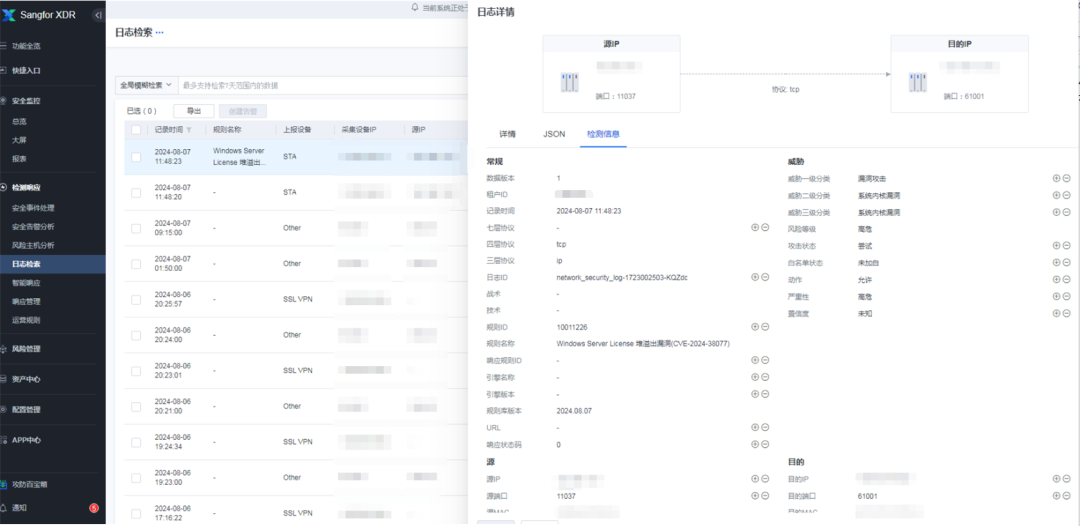Exclude 攻击状态 尝试 using minus icon
Screen dimensions: 1080x526
pos(1066,245)
